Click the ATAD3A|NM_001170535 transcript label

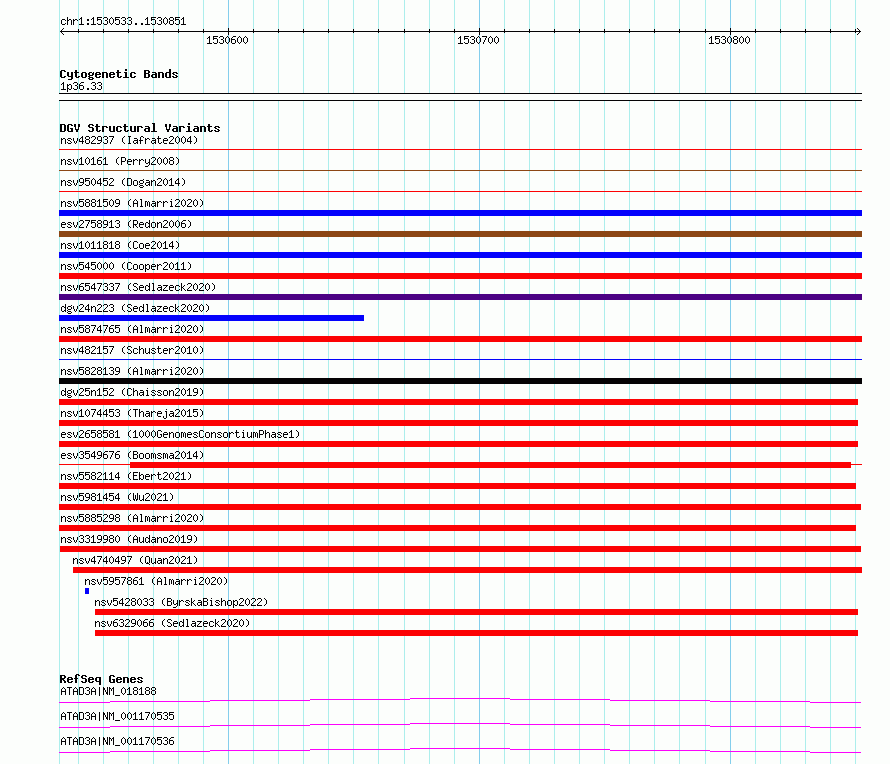click(117, 716)
